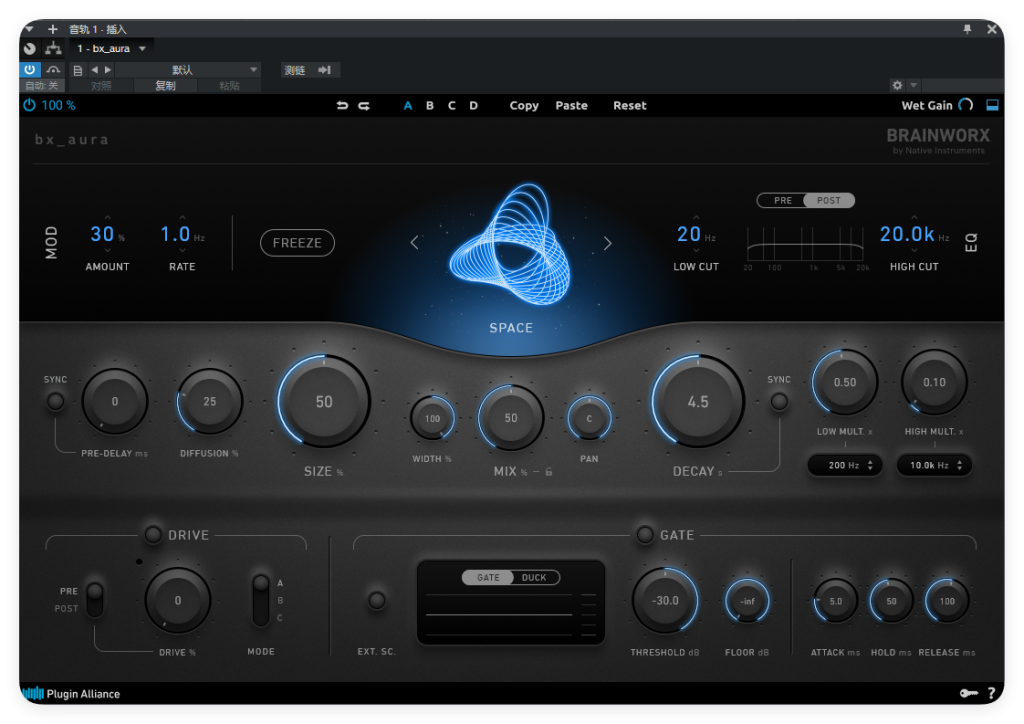Click the routing icon beside 1 - bx_aura
The image size is (1024, 724).
click(53, 48)
